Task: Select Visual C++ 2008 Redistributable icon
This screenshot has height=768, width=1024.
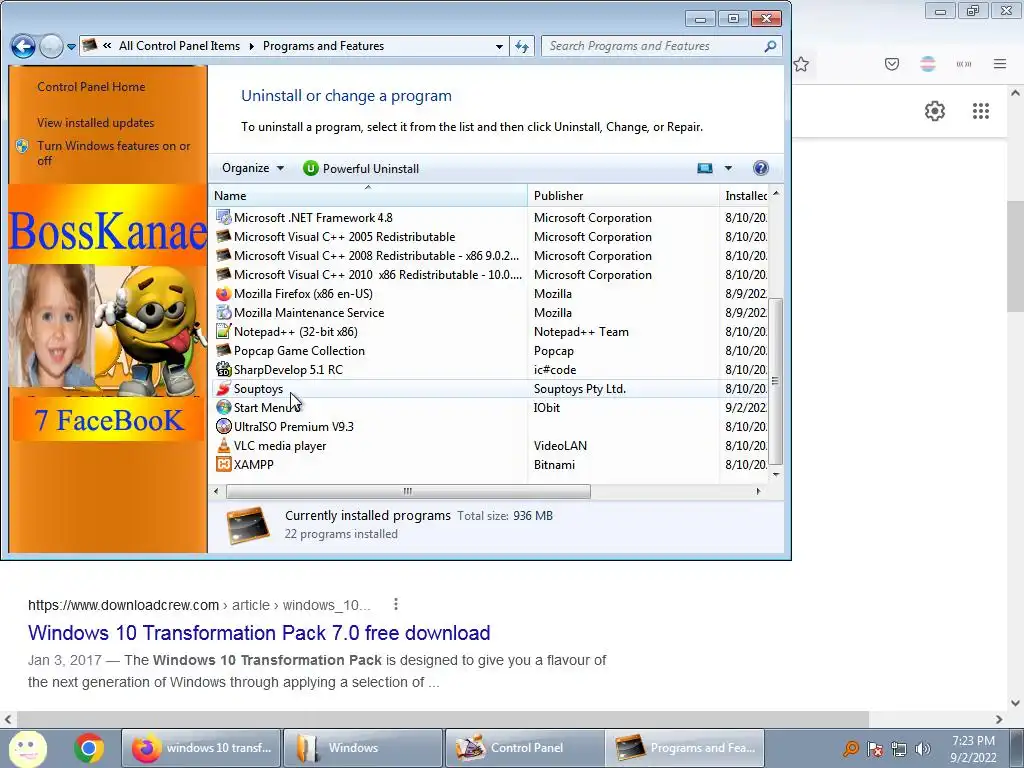Action: point(223,255)
